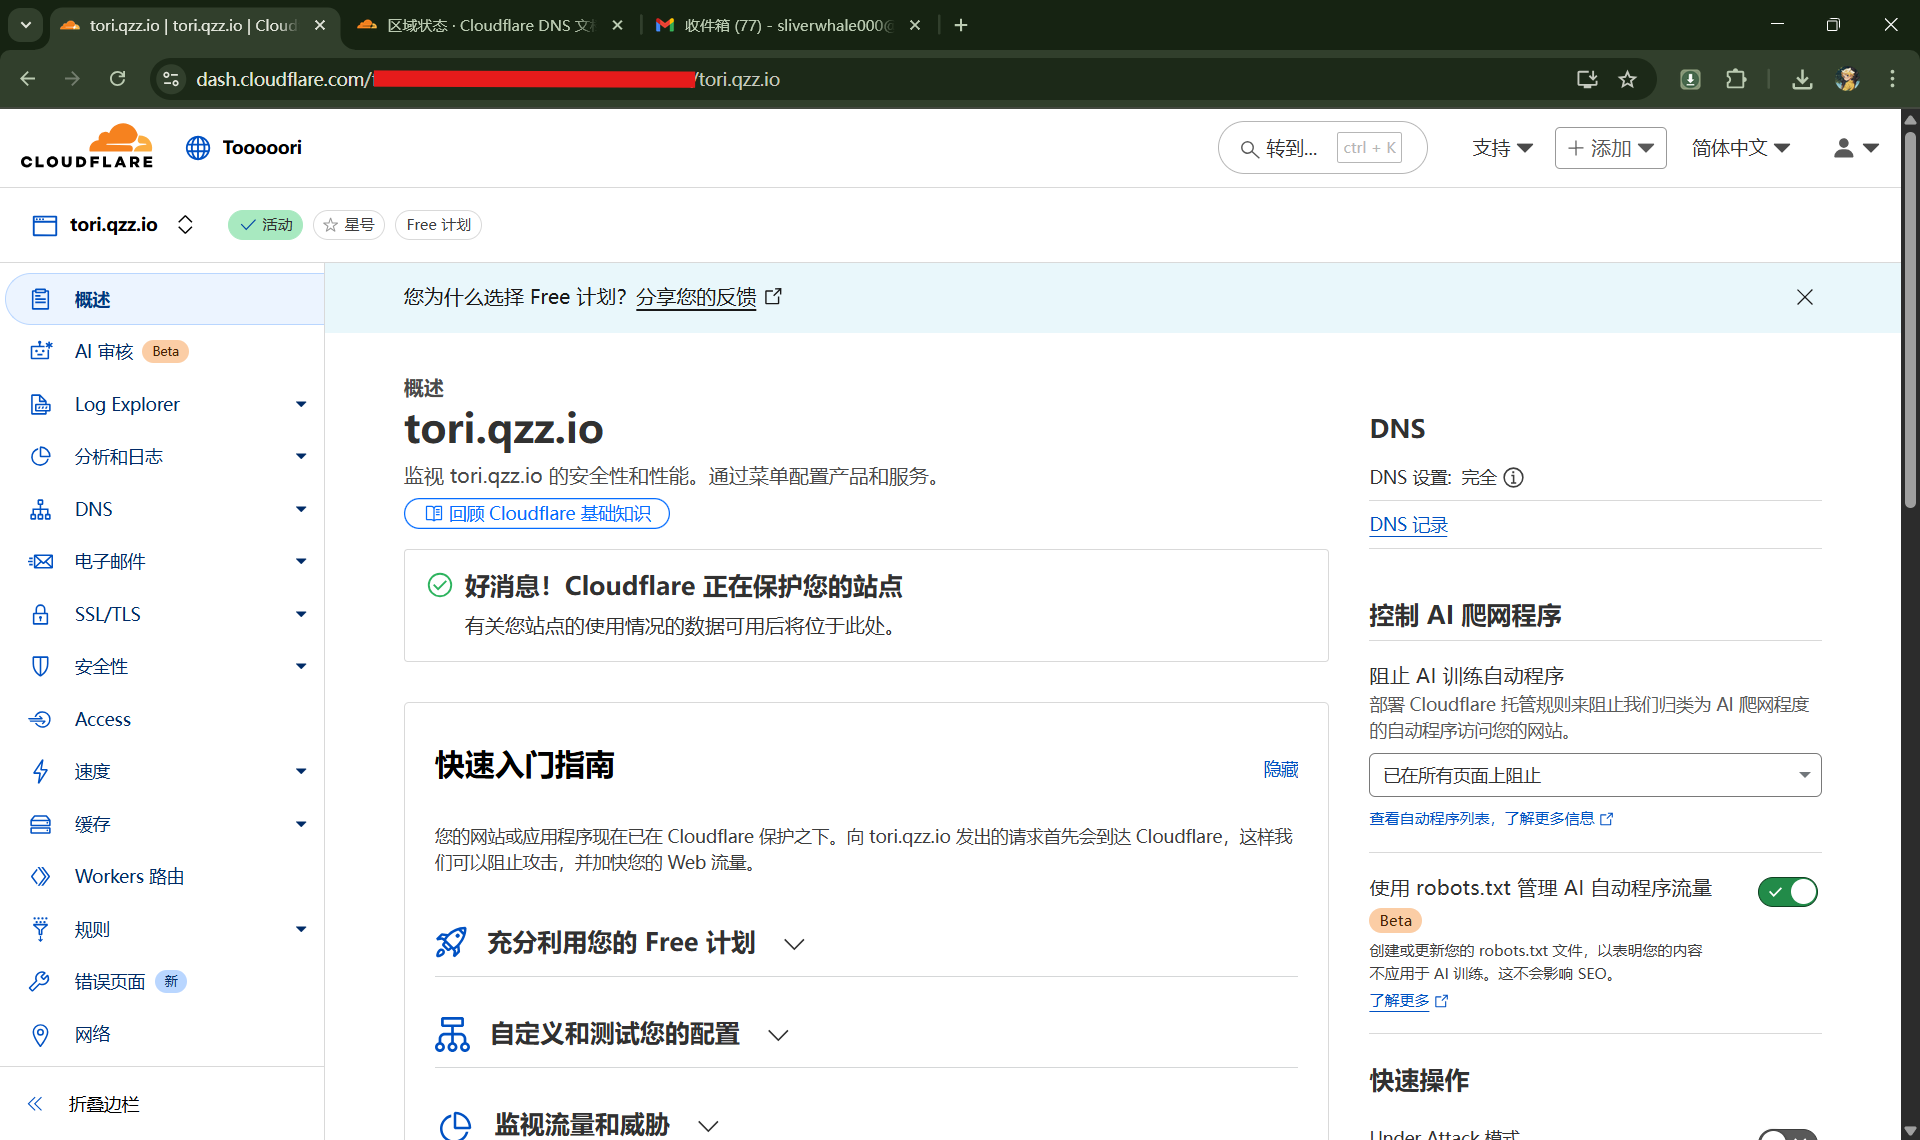Click the review Cloudflare basics button
Image resolution: width=1920 pixels, height=1140 pixels.
point(537,514)
